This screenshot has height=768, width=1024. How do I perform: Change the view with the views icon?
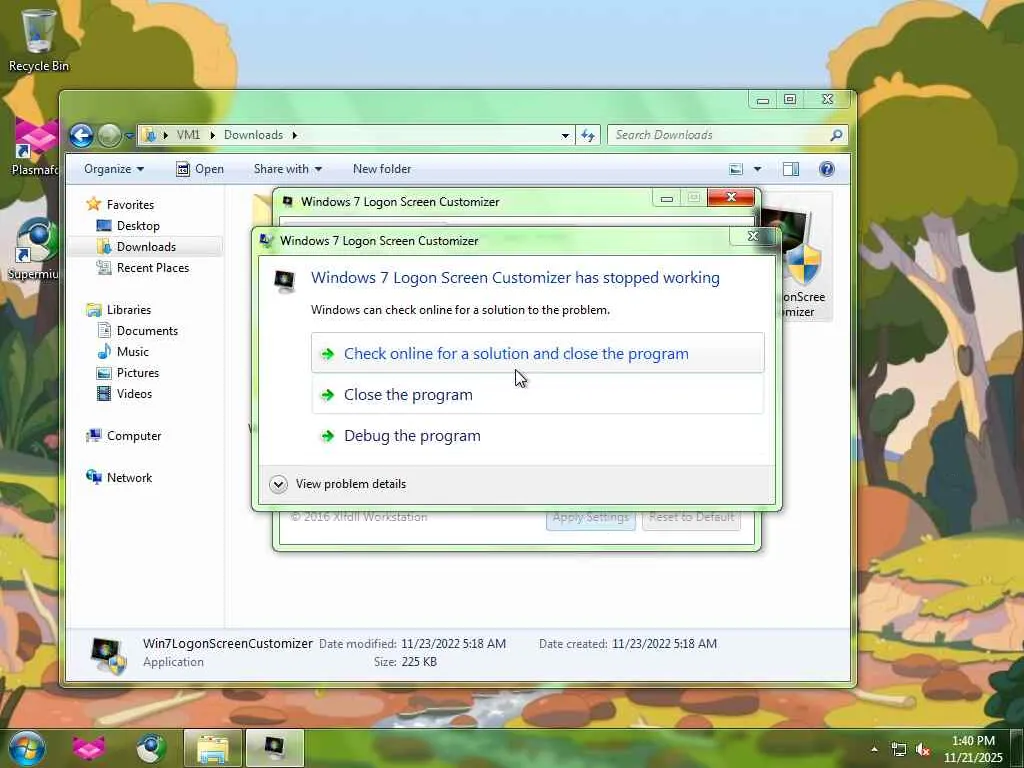[x=736, y=169]
